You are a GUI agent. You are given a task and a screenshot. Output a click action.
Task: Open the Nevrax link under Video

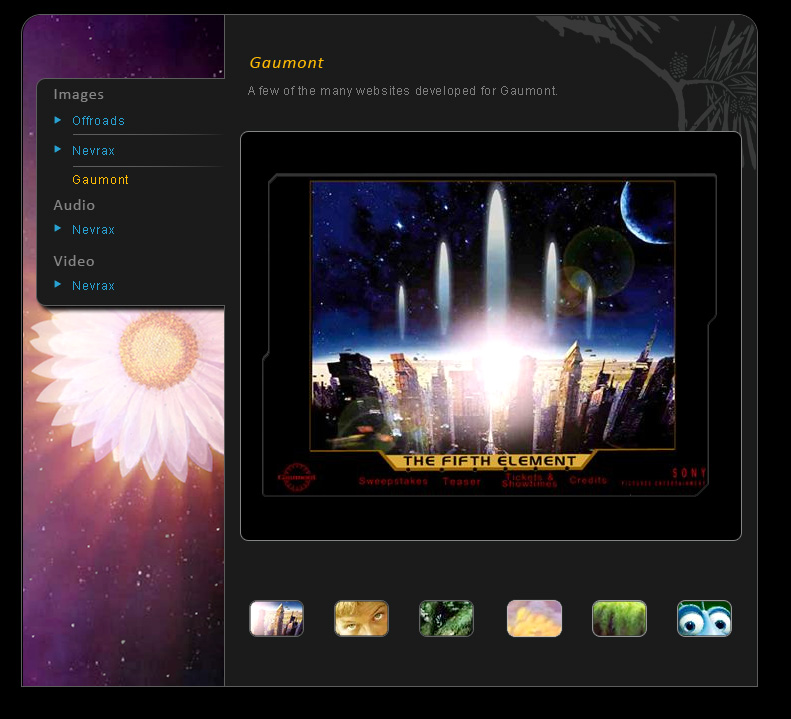93,286
